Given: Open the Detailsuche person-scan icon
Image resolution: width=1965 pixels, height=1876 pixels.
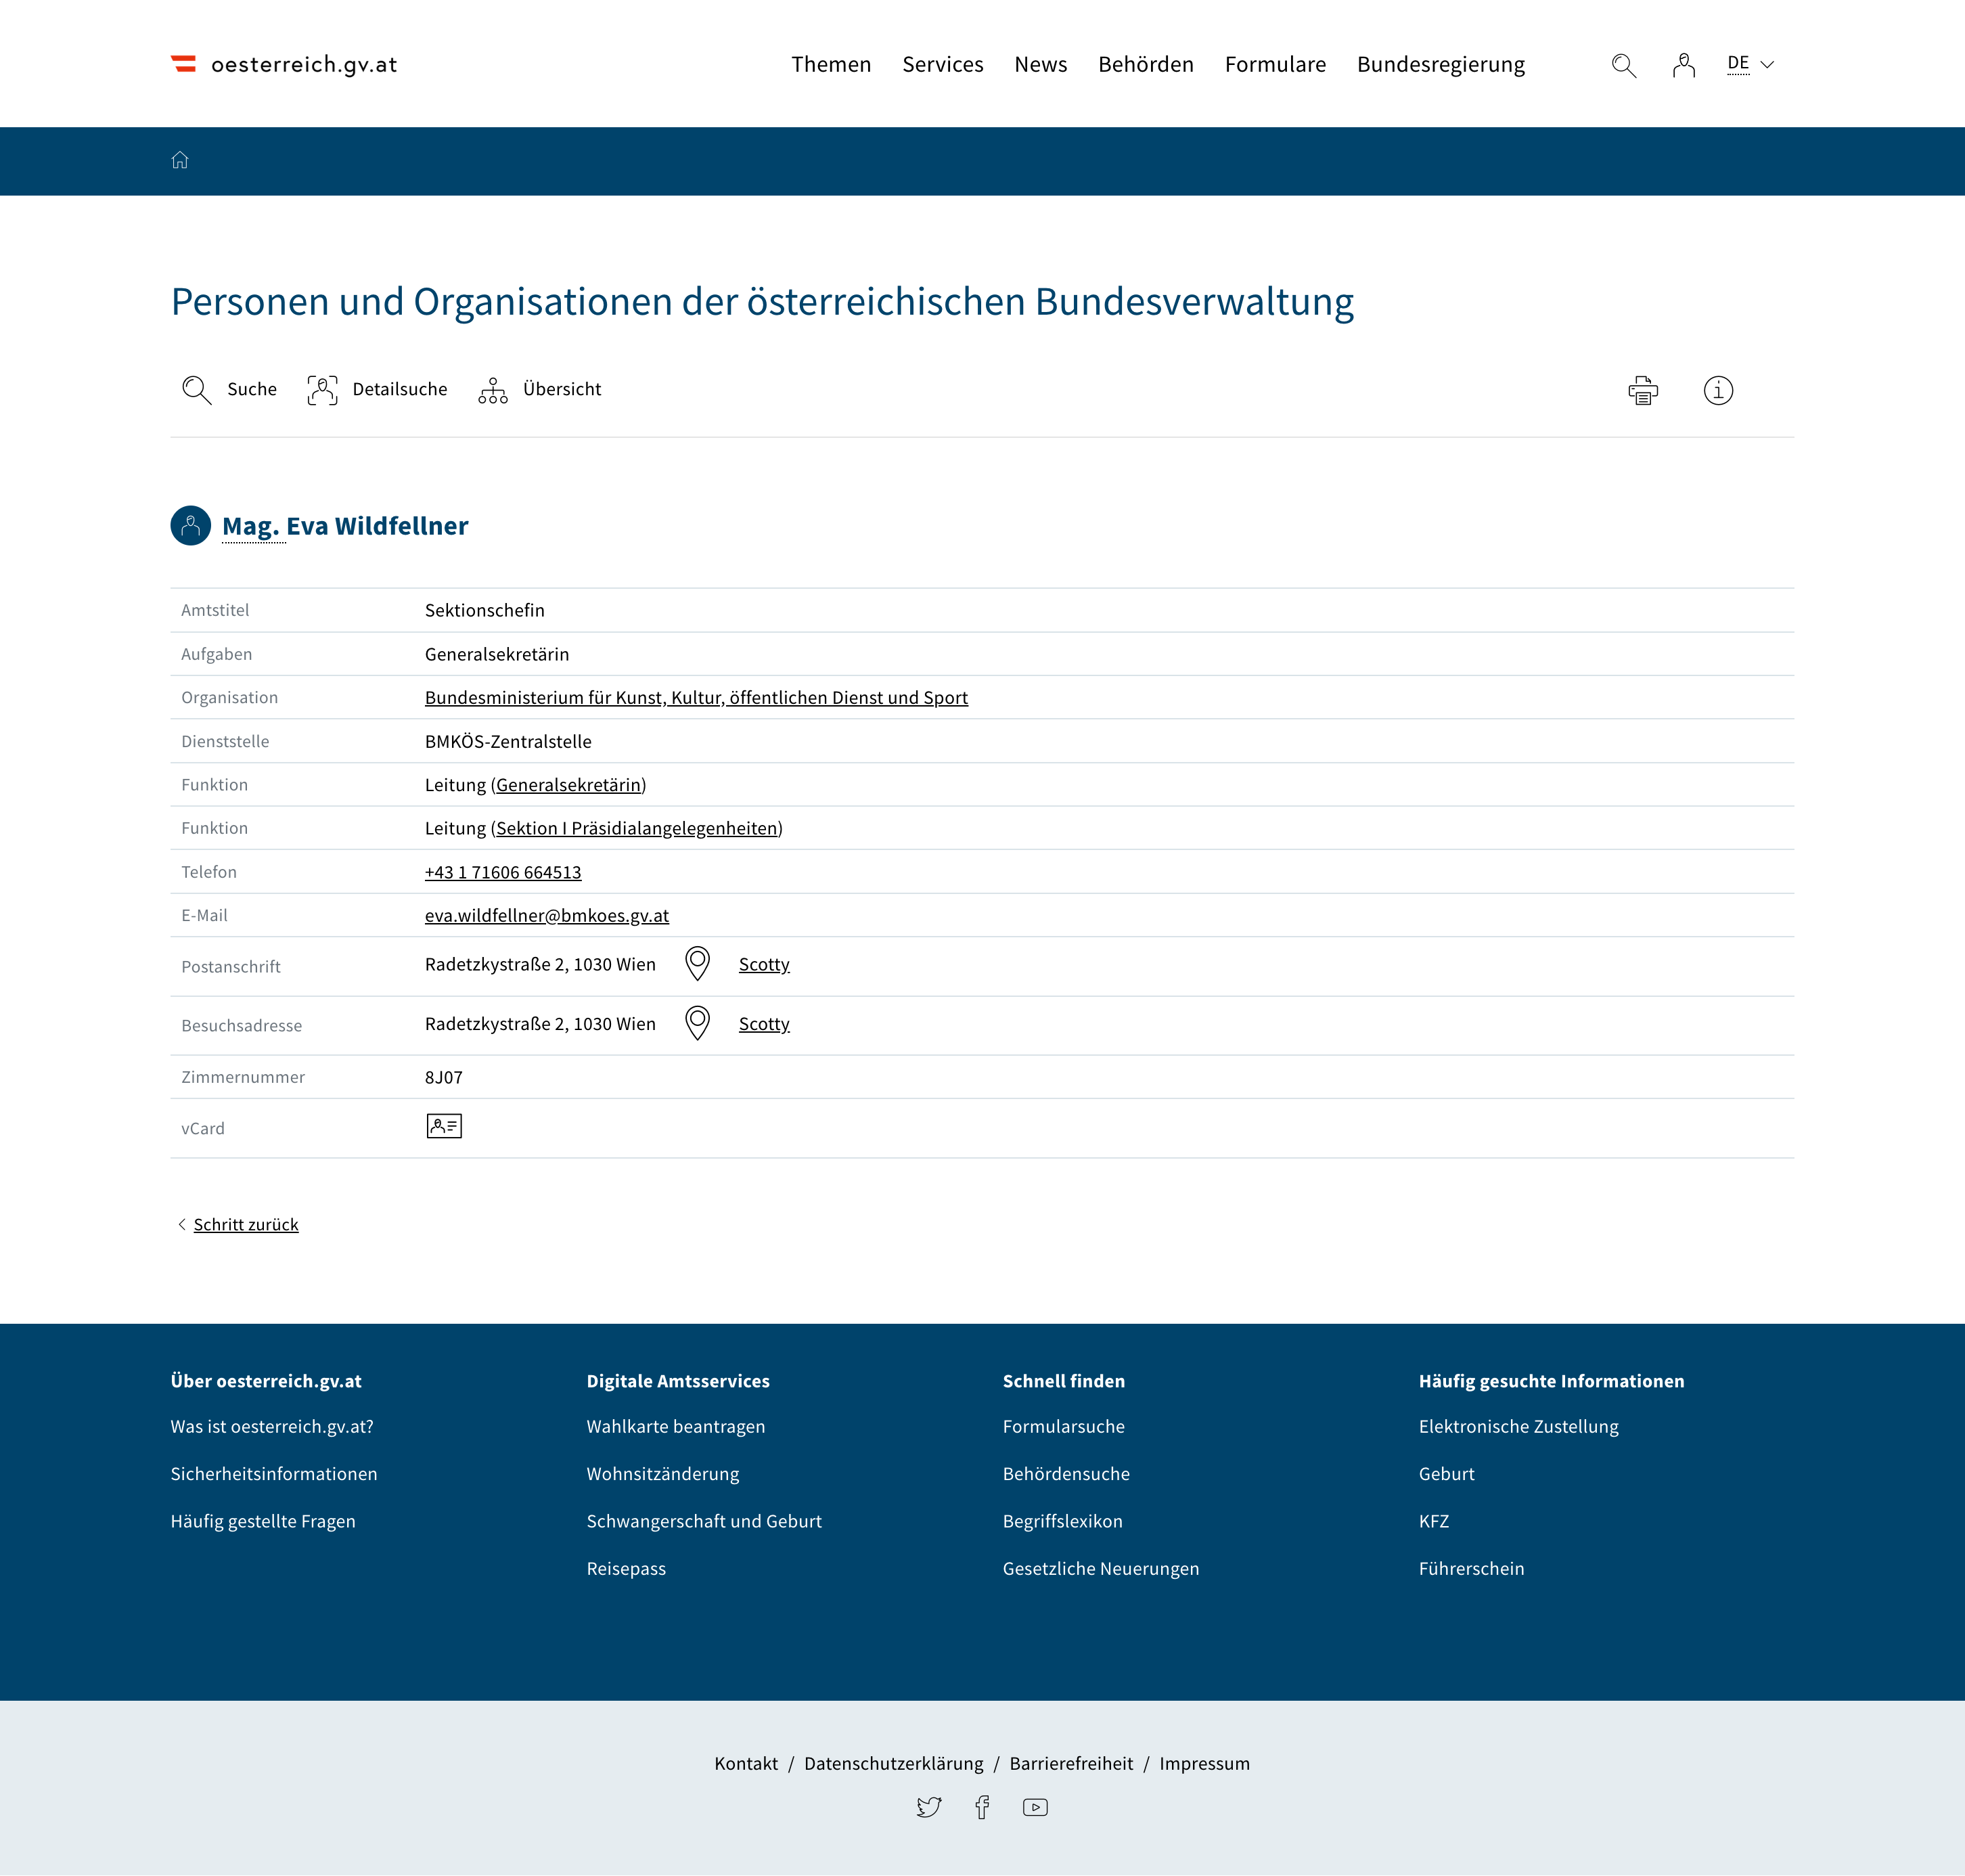Looking at the screenshot, I should [x=322, y=390].
